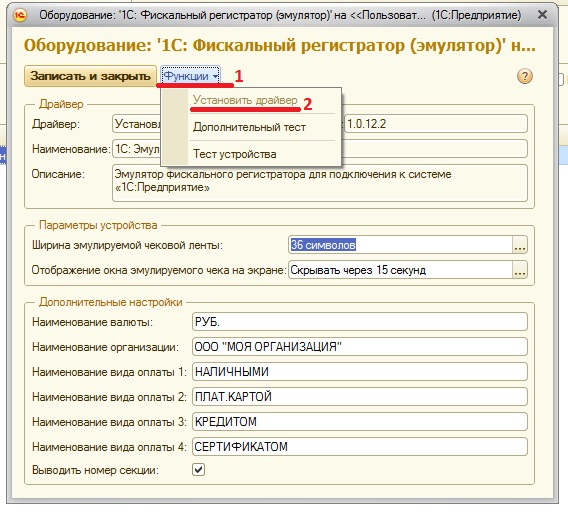Click the 'Драйвер:' status field
568x512 pixels.
click(x=137, y=124)
